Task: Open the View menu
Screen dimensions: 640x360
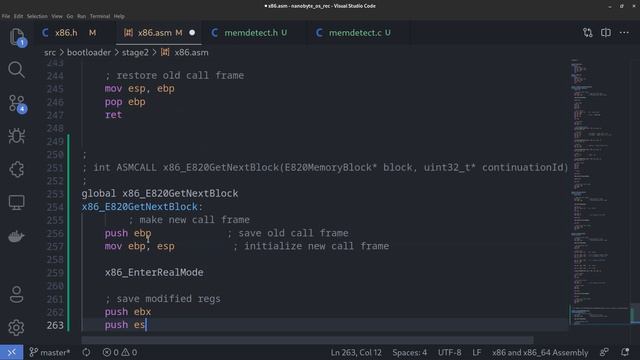Action: pyautogui.click(x=57, y=16)
